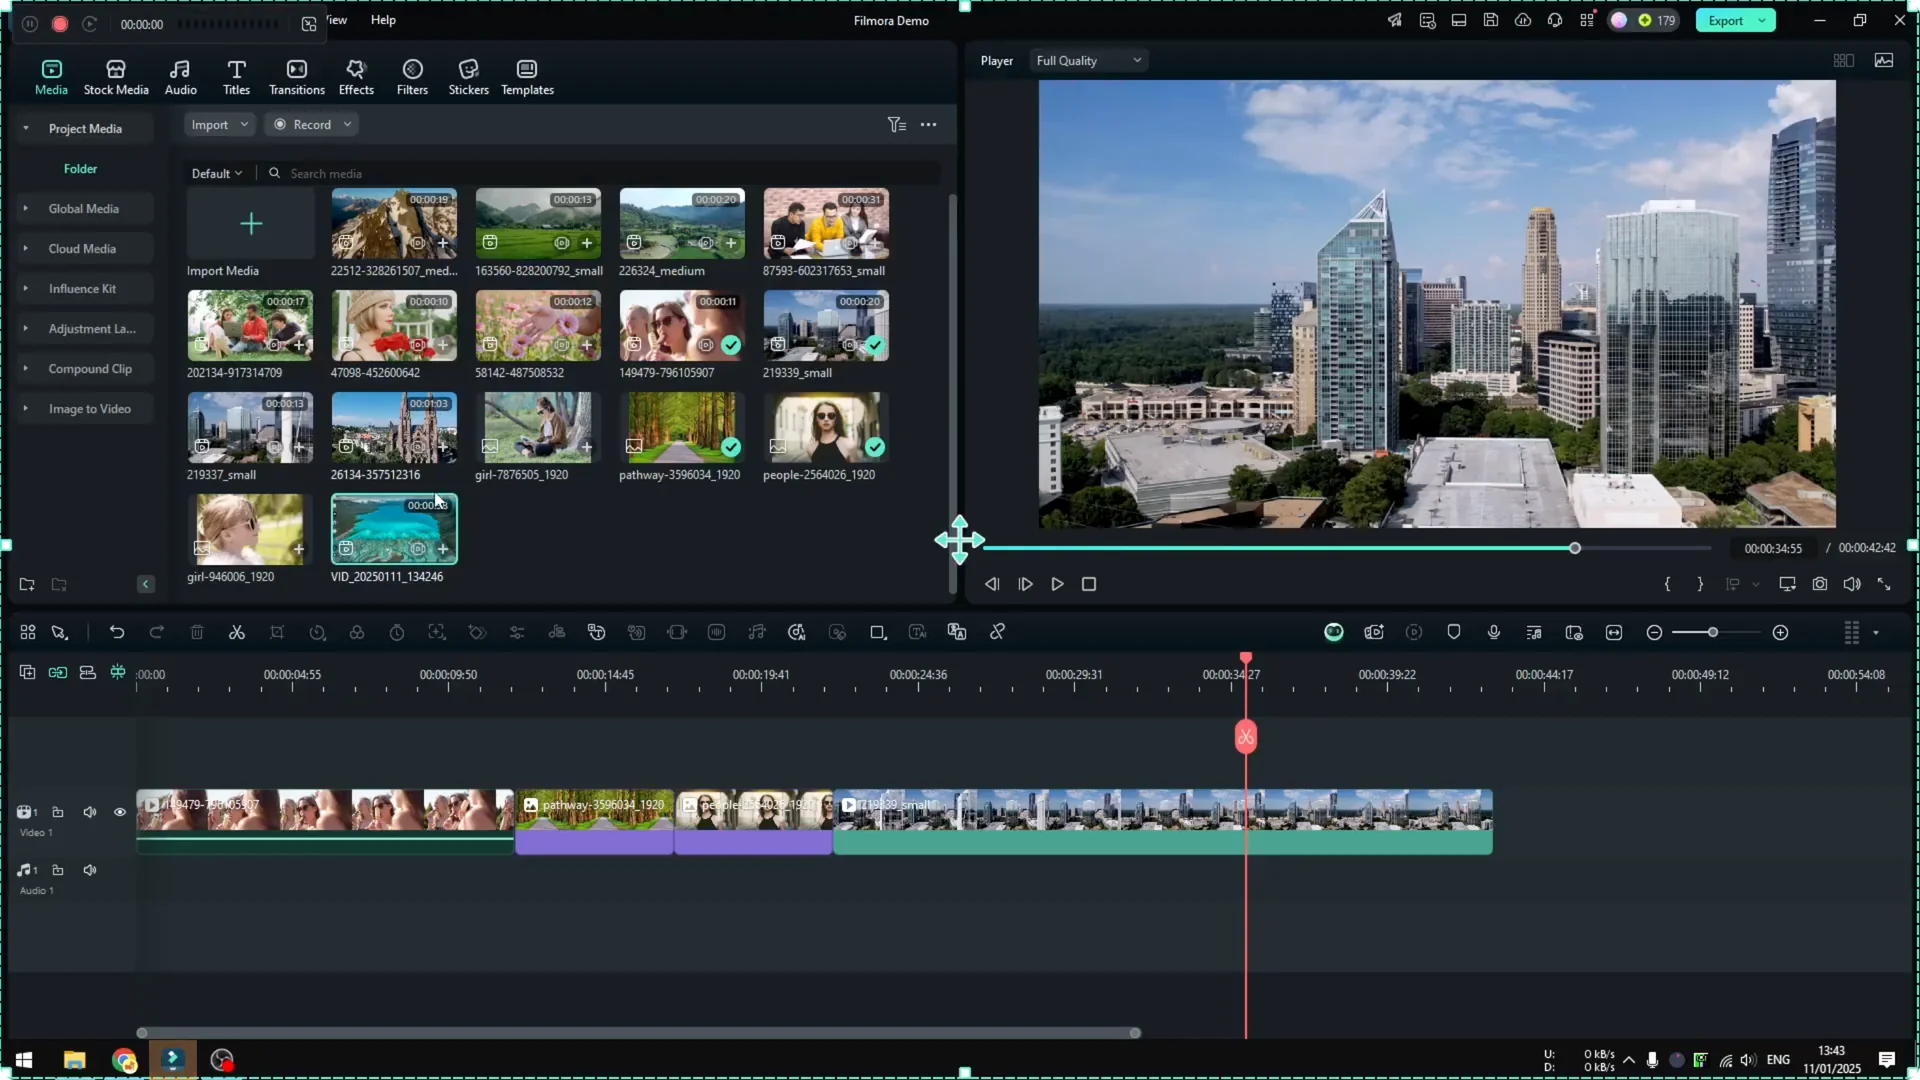The width and height of the screenshot is (1920, 1080).
Task: Step to the previous frame
Action: point(992,584)
